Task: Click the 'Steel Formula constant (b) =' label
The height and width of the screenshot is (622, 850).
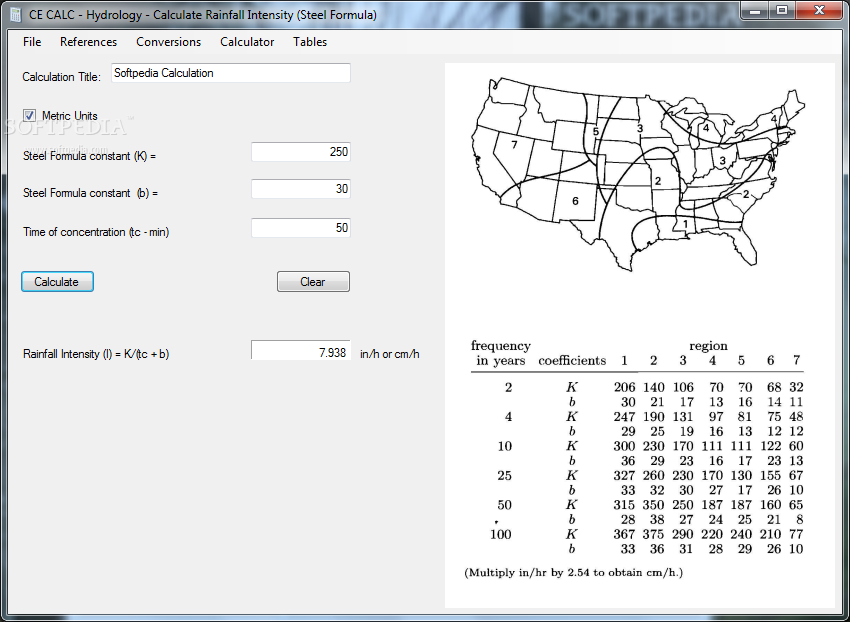Action: 91,193
